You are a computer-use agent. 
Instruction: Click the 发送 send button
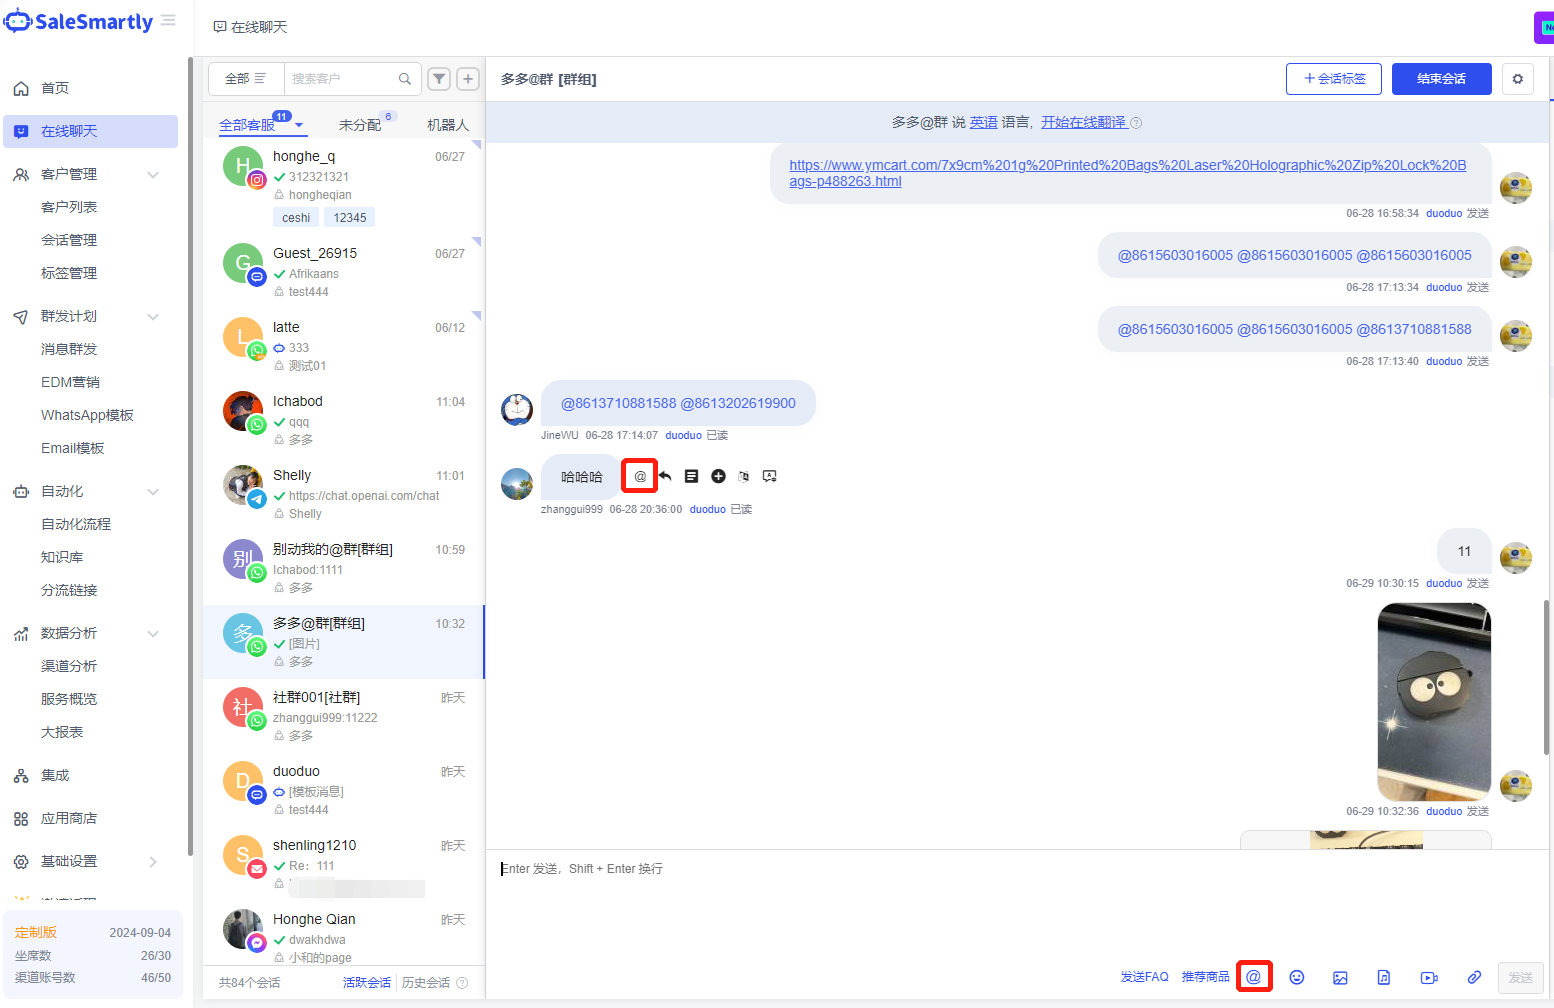tap(1521, 977)
